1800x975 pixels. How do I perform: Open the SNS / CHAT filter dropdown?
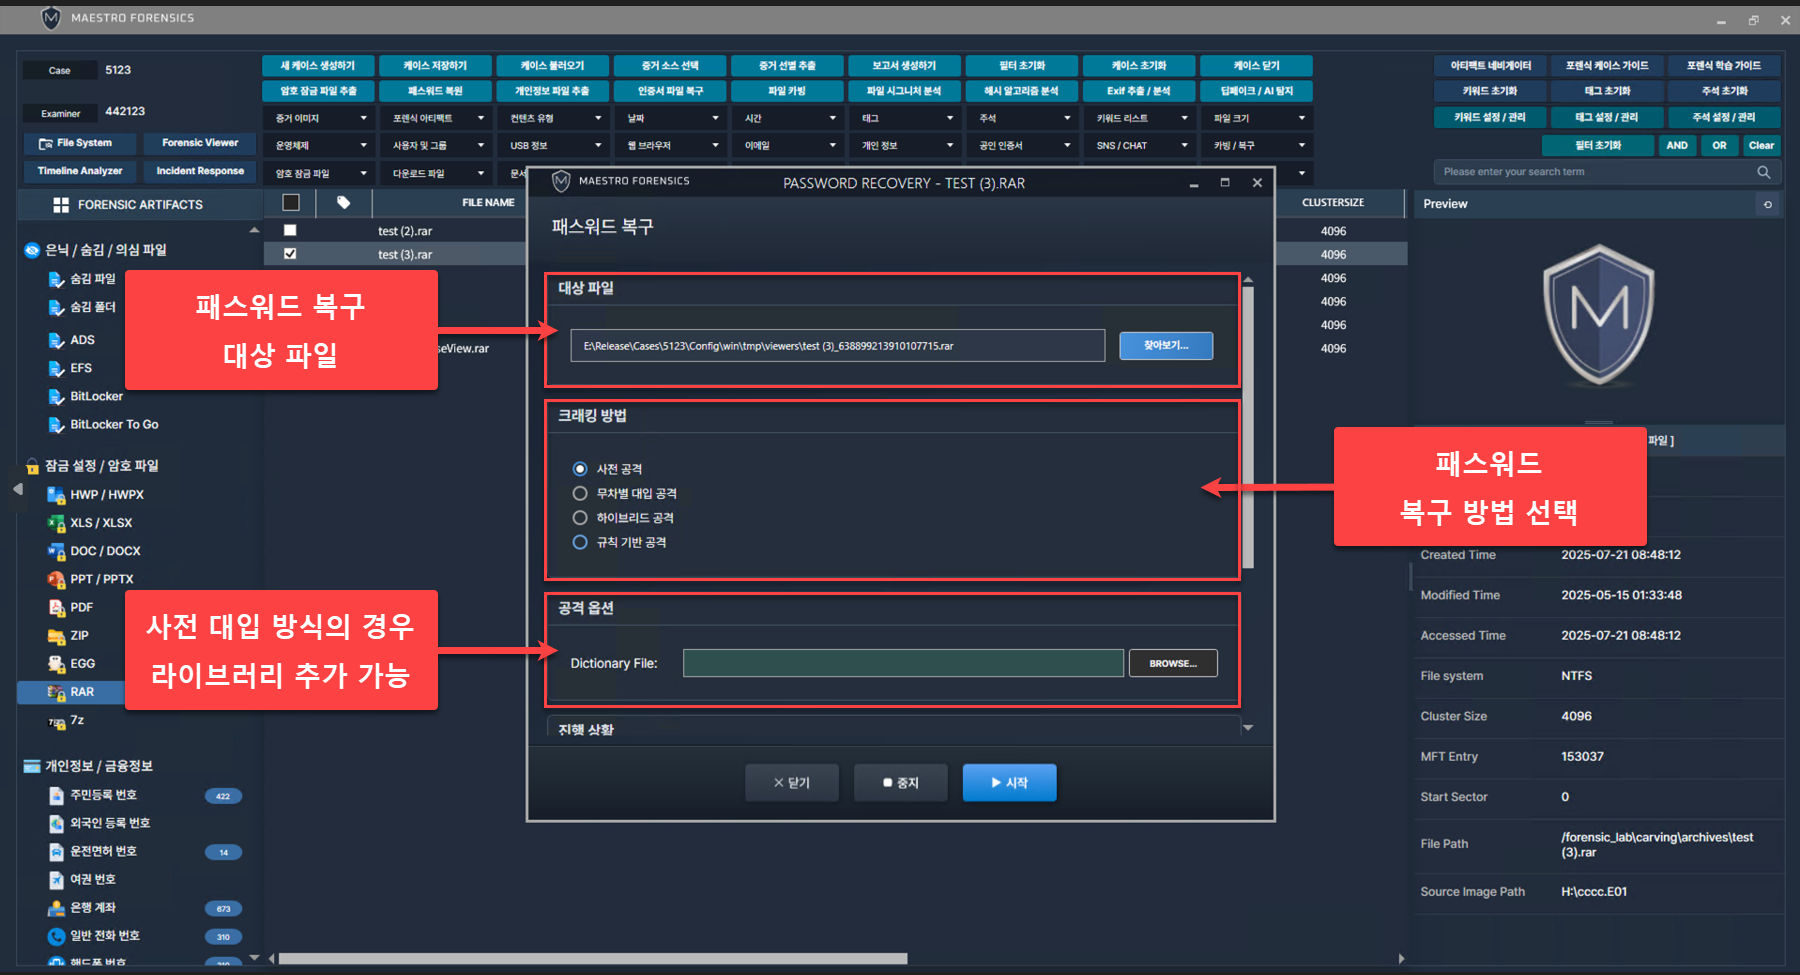pyautogui.click(x=1142, y=146)
